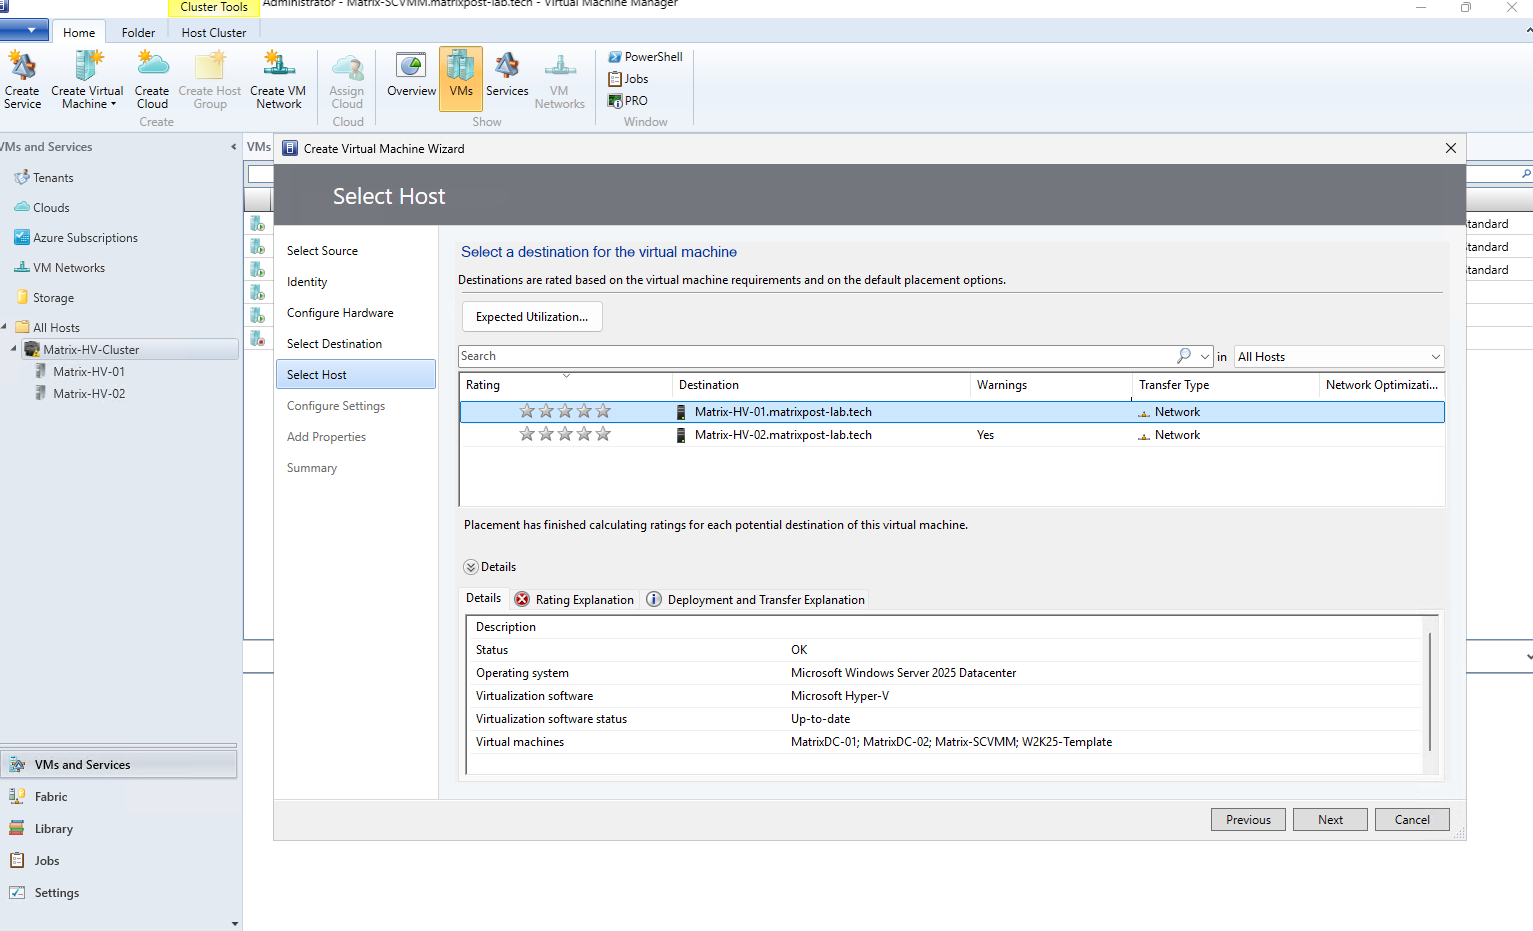Select Matrix-HV-01 in the host tree
Image resolution: width=1533 pixels, height=931 pixels.
coord(89,372)
